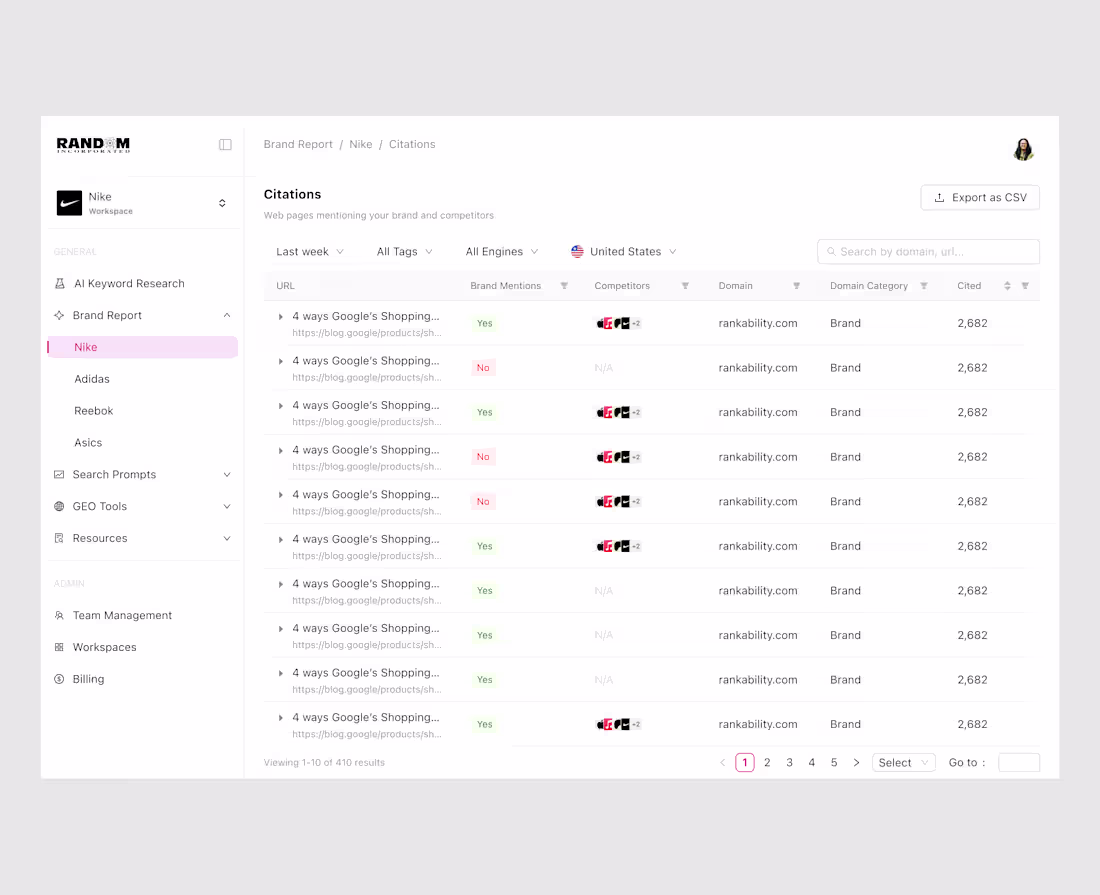Expand the second citation row
The image size is (1100, 895).
point(281,361)
